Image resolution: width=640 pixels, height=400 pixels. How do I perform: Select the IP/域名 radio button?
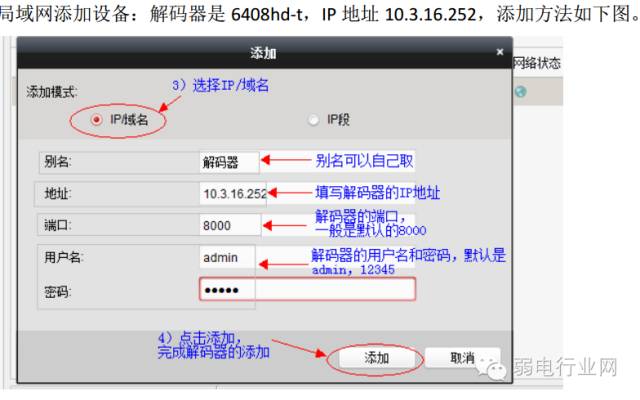(97, 120)
